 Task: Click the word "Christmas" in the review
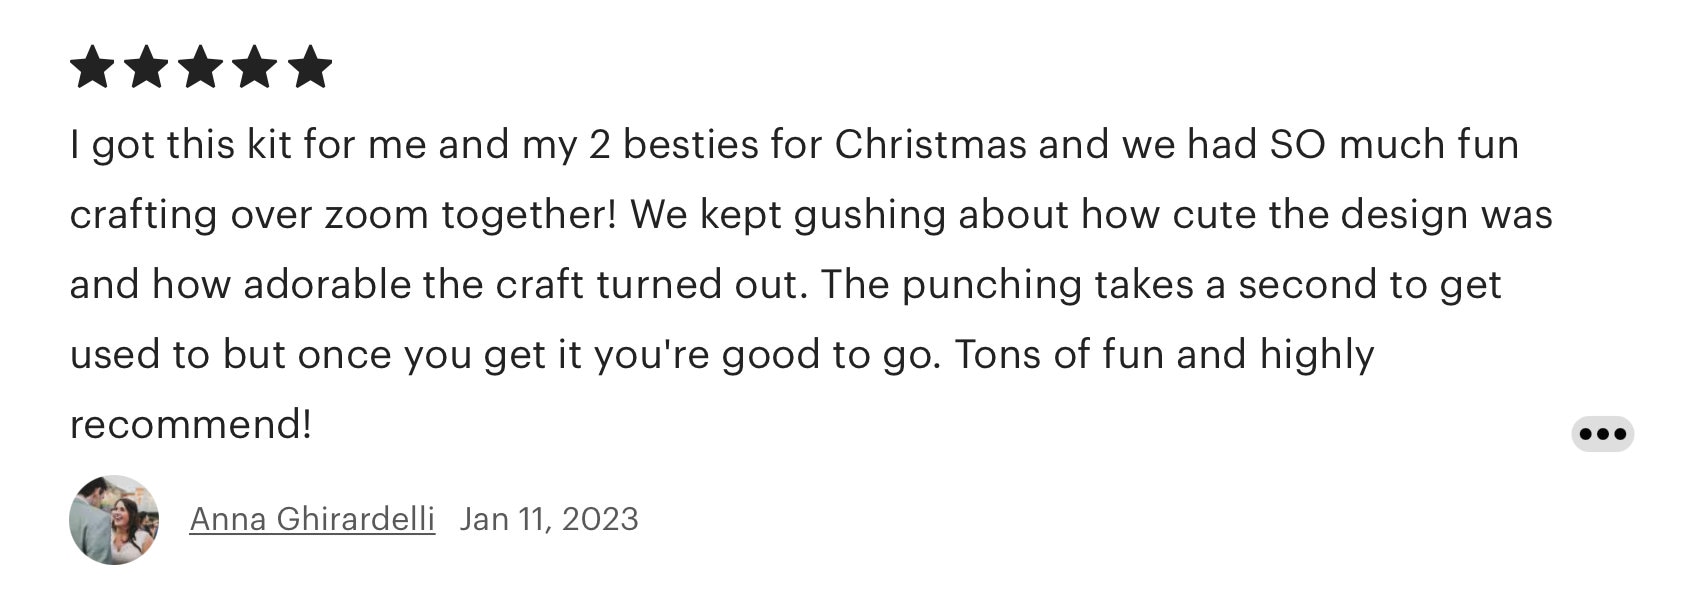[x=931, y=145]
